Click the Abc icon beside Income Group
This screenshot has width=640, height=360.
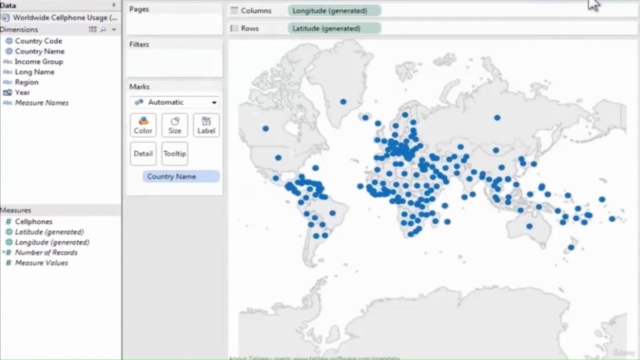point(8,62)
